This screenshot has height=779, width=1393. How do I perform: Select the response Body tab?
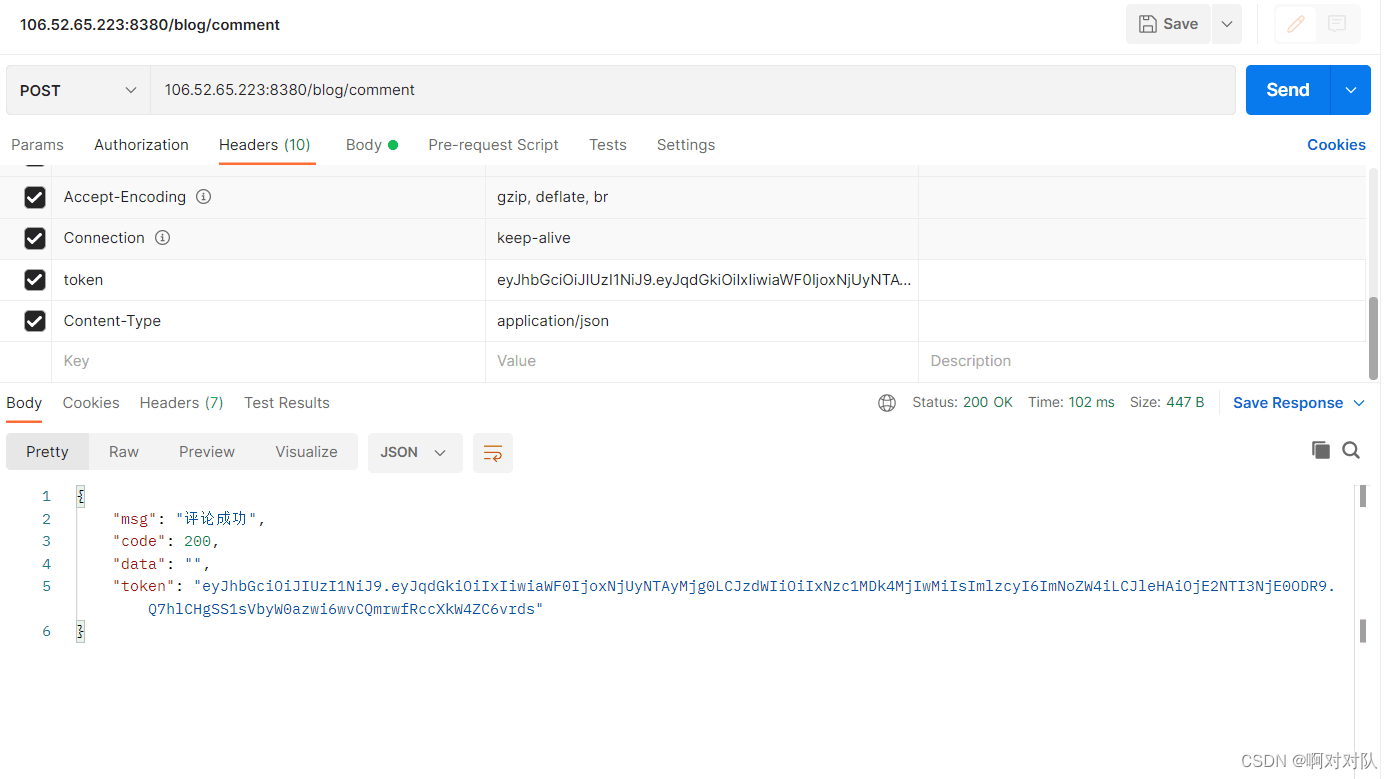[24, 403]
